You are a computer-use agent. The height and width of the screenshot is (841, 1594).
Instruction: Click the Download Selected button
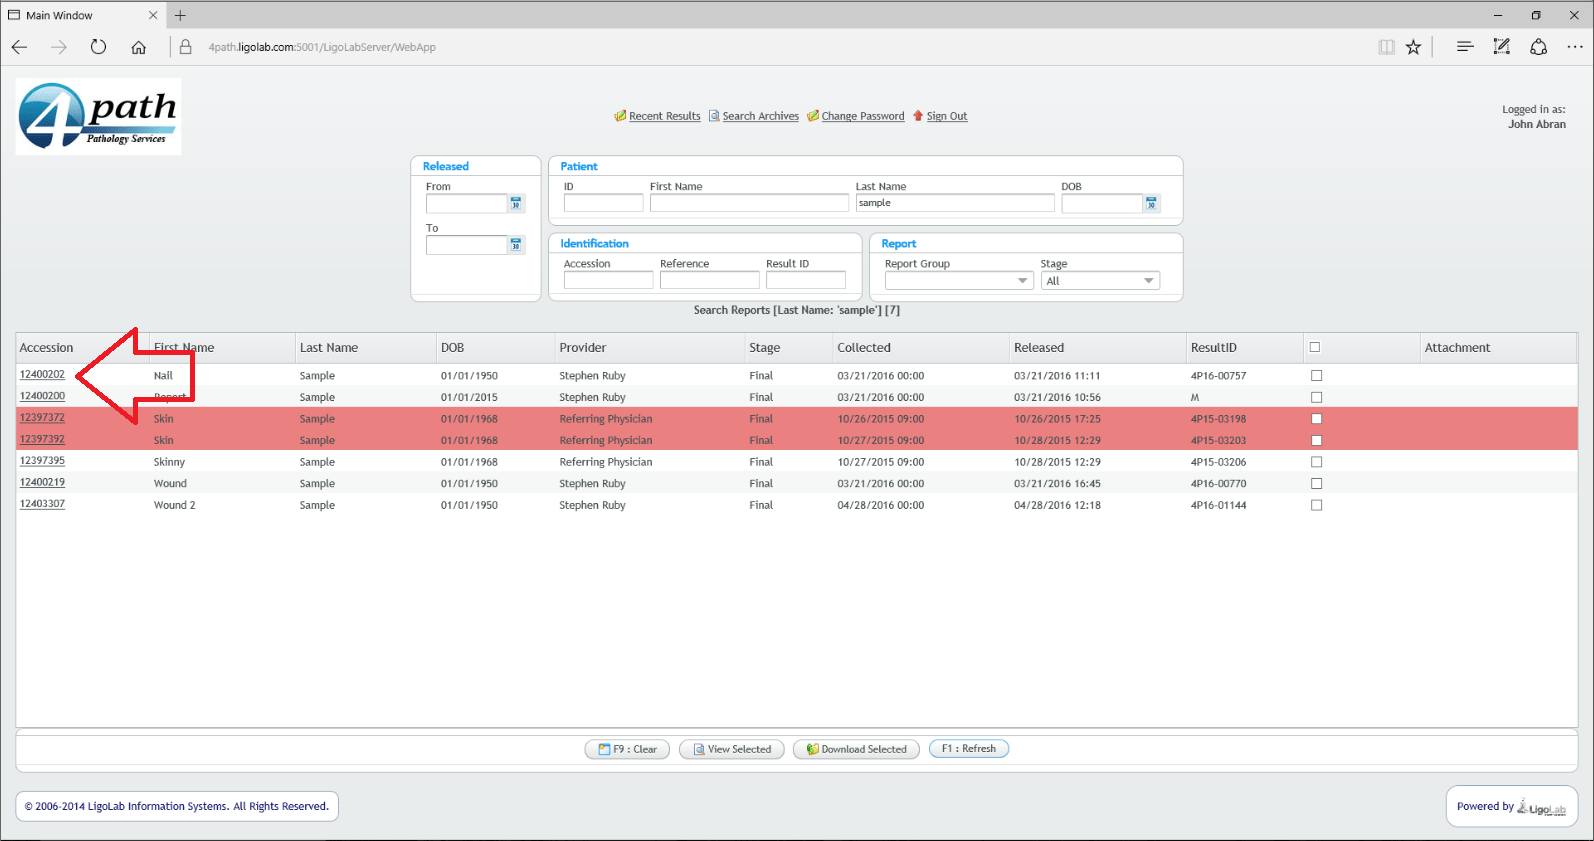[x=856, y=749]
